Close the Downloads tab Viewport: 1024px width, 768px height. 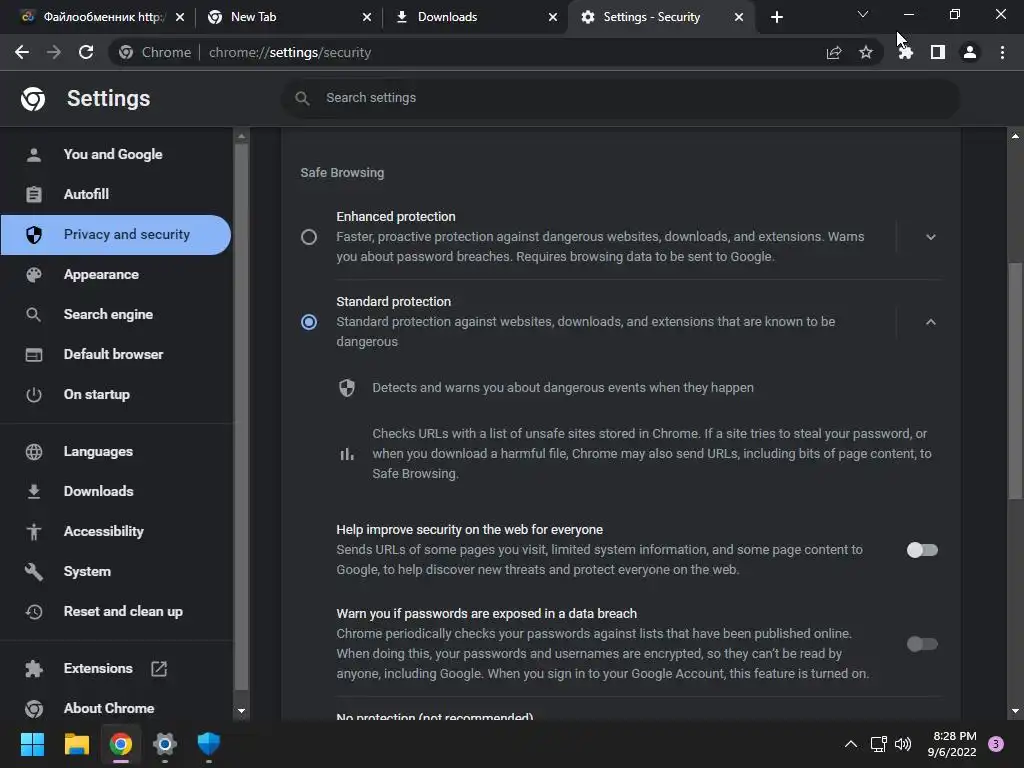(x=553, y=17)
